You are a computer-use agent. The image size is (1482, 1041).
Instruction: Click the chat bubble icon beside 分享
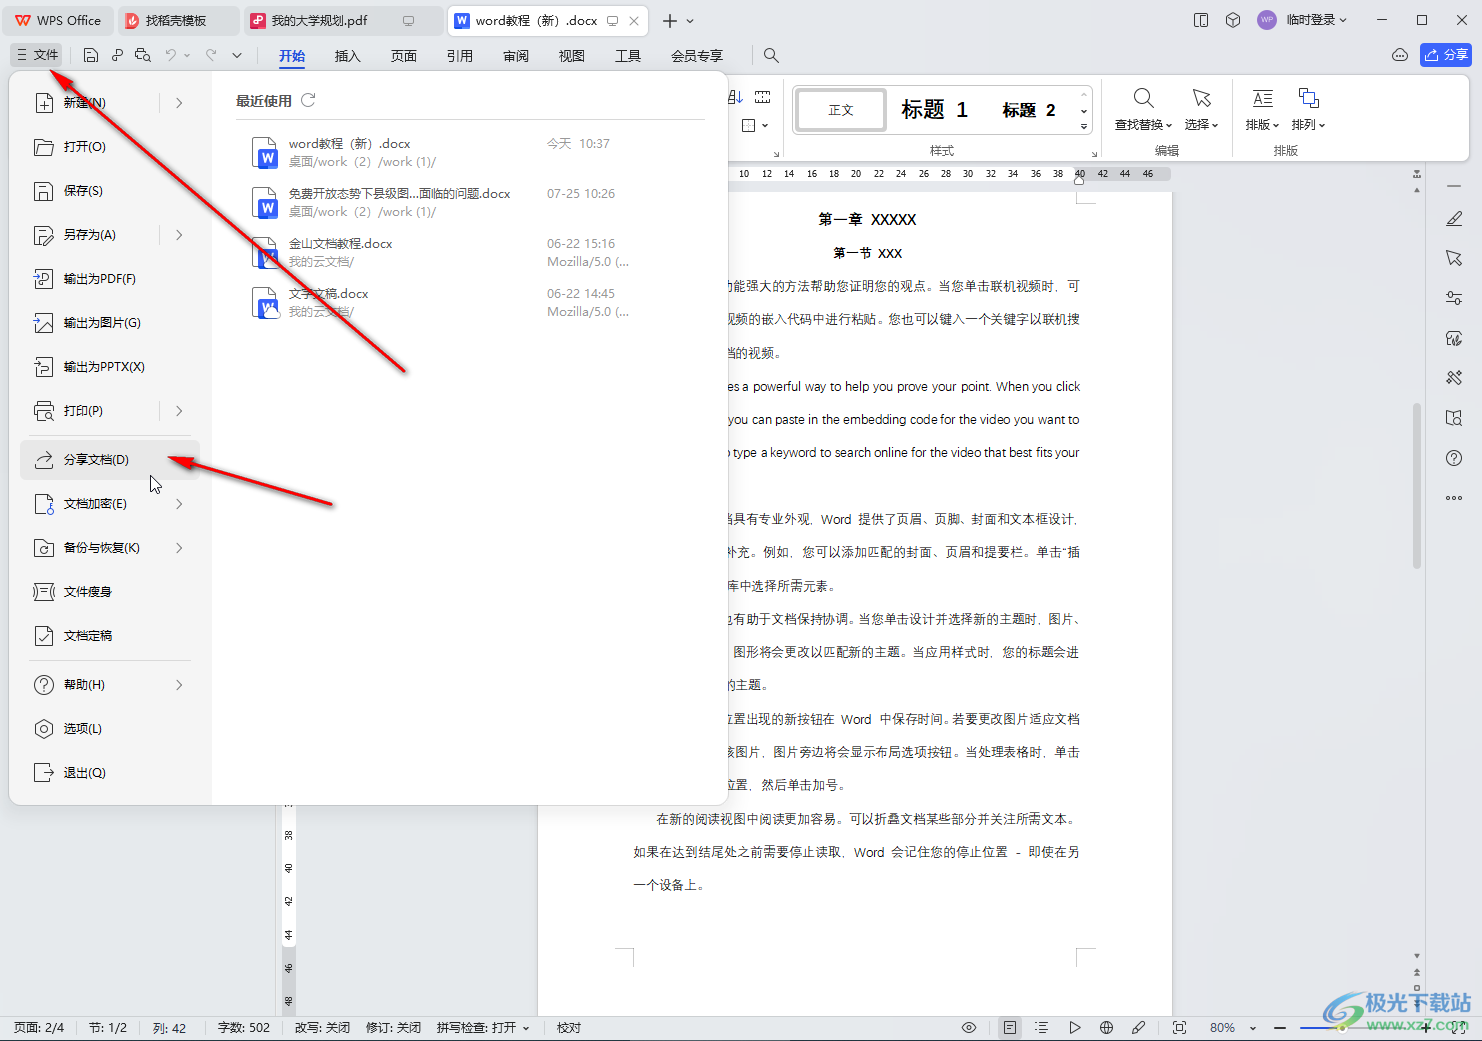point(1399,55)
